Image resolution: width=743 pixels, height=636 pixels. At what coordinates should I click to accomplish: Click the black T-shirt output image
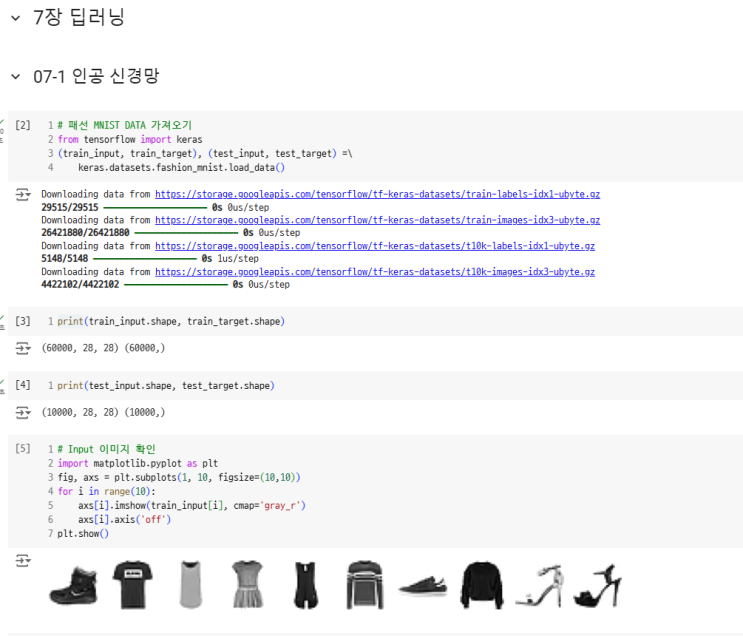coord(132,585)
